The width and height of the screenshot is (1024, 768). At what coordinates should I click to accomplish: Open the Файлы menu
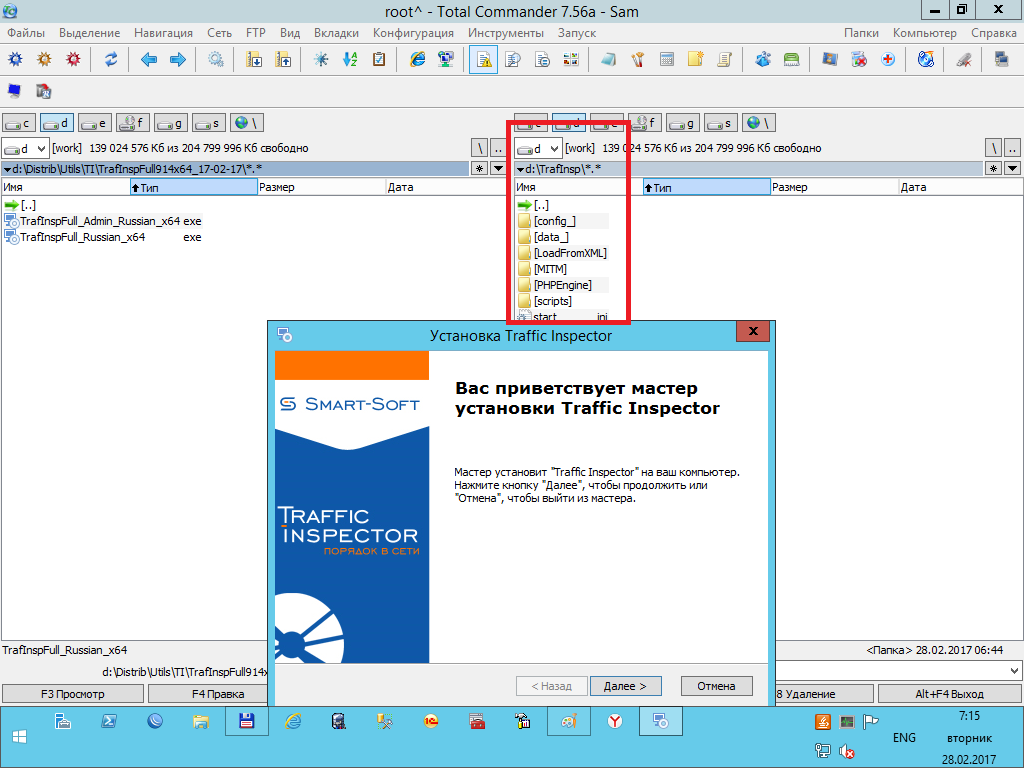pos(26,33)
